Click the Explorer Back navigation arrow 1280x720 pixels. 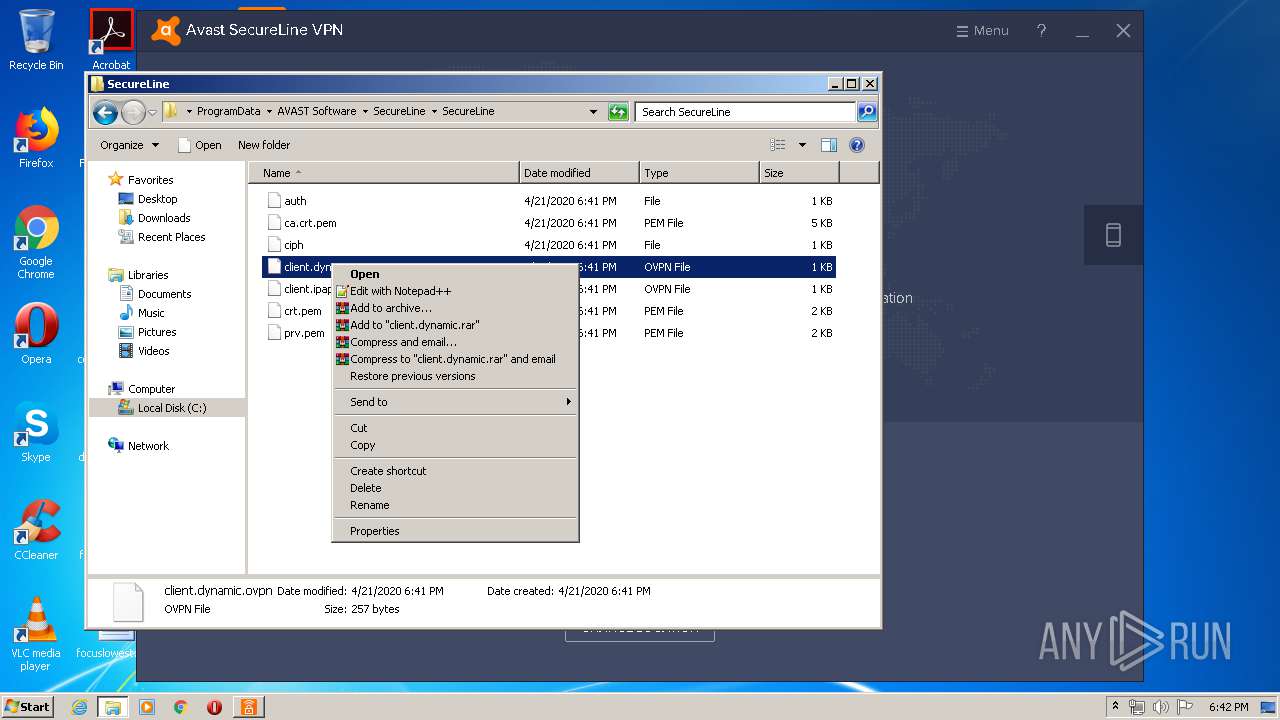(105, 112)
